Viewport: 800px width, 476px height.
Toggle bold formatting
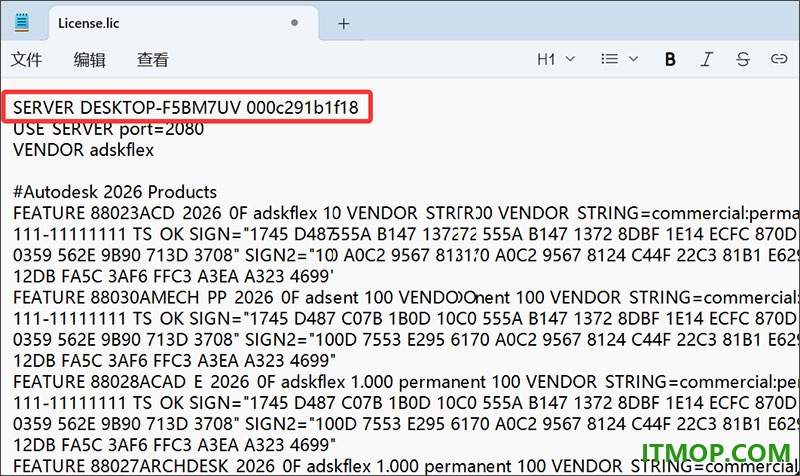point(670,60)
